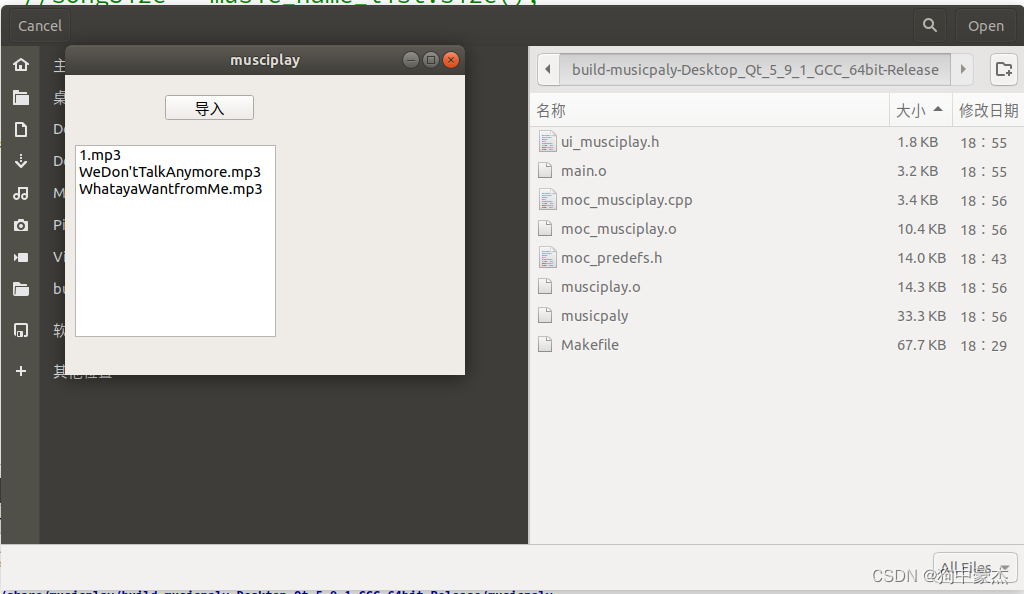
Task: Click the musciplay window title bar
Action: pyautogui.click(x=264, y=60)
